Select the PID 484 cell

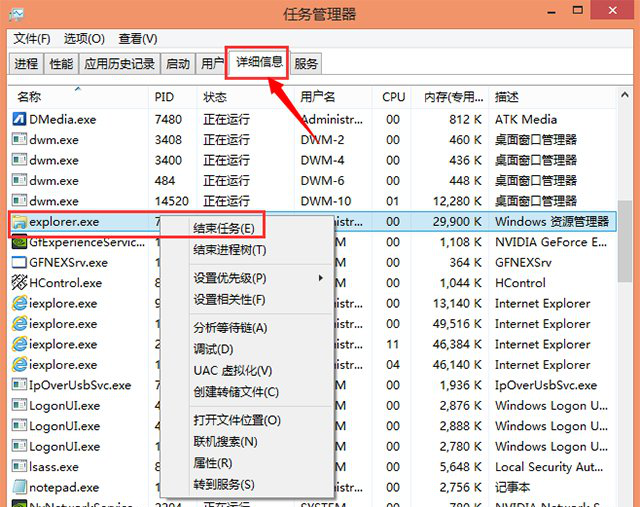[165, 180]
